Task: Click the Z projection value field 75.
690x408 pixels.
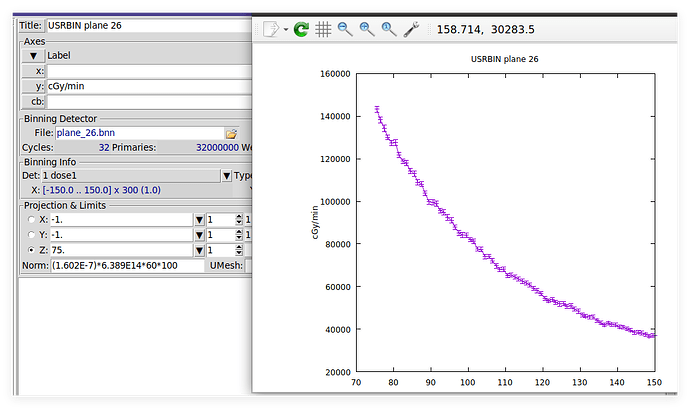Action: [121, 250]
